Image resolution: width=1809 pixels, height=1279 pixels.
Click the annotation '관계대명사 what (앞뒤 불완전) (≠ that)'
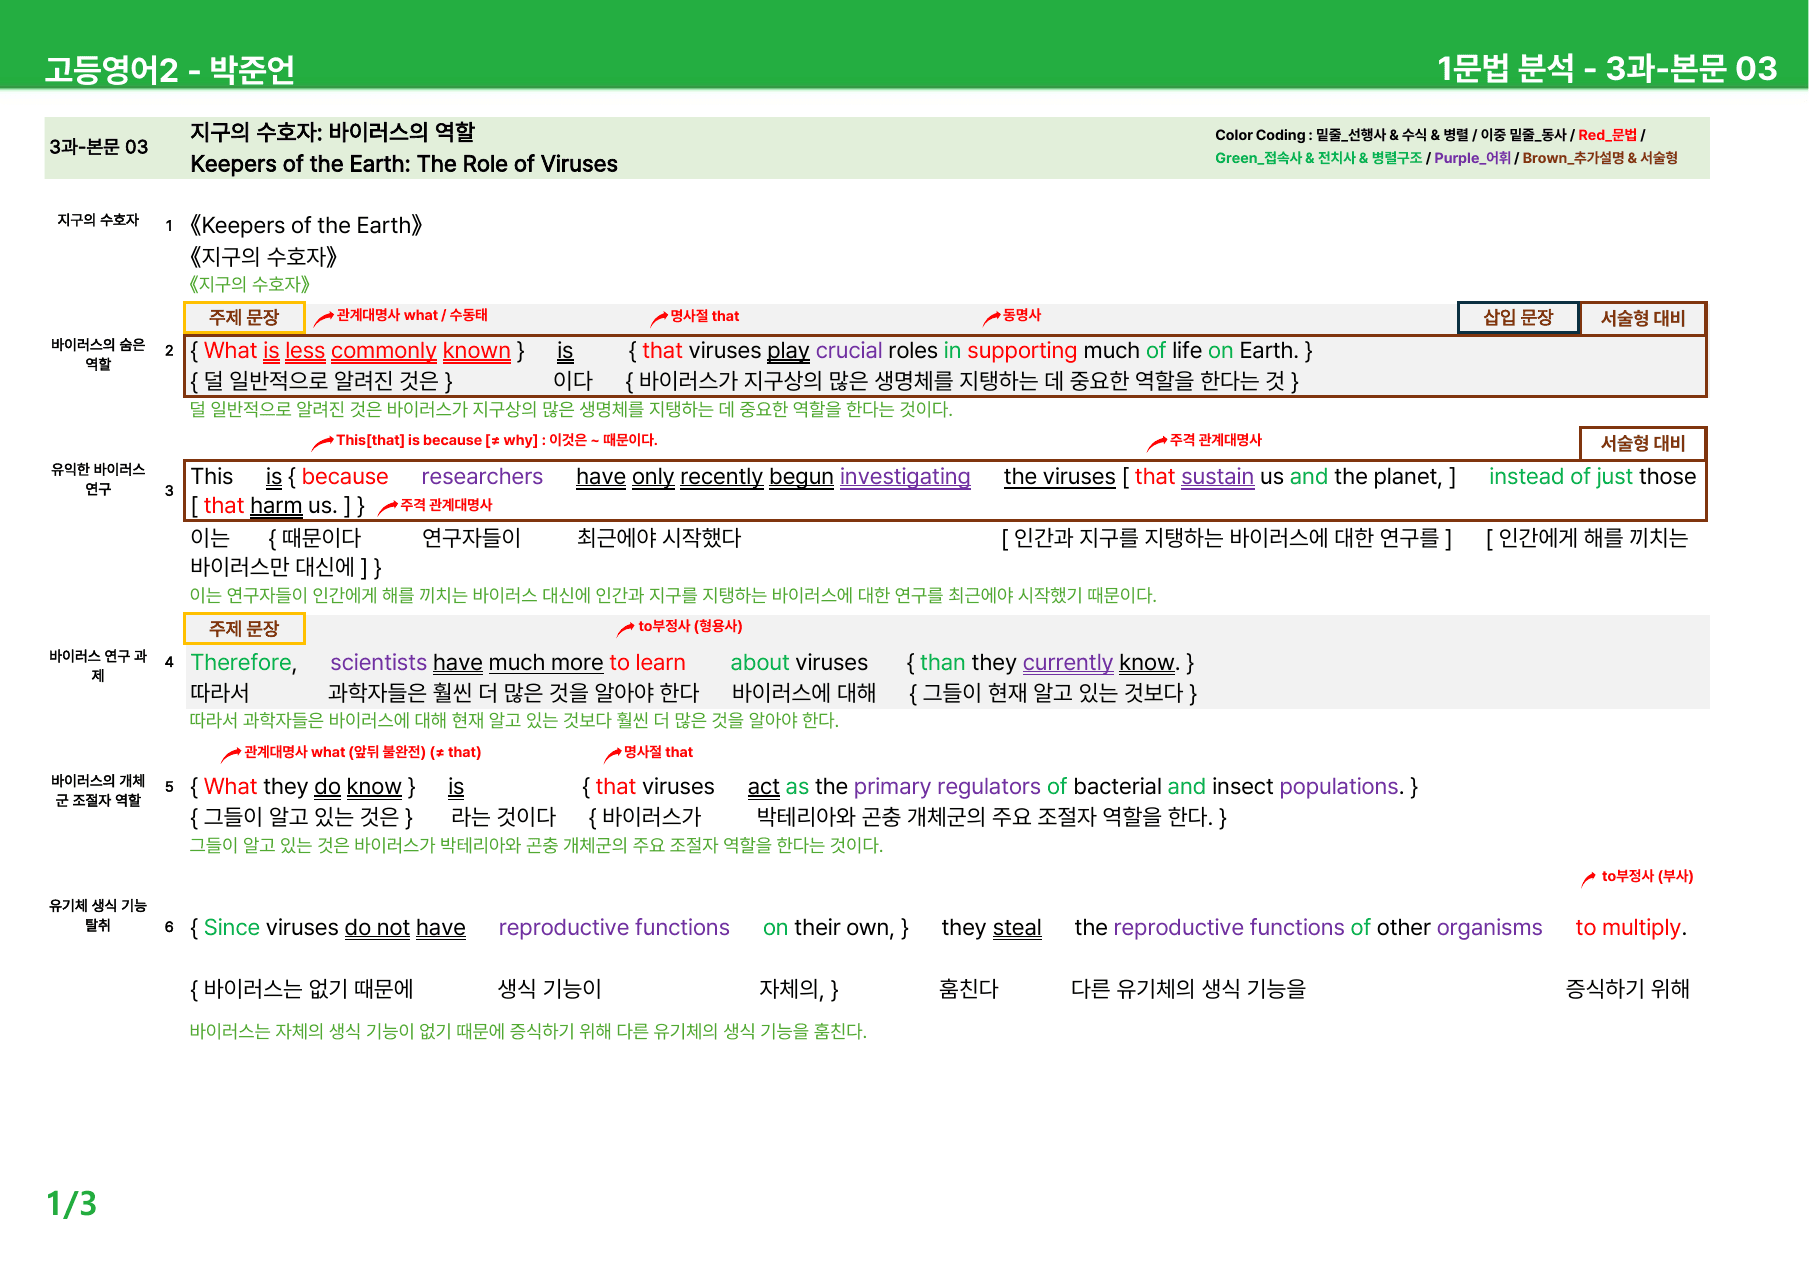click(362, 752)
